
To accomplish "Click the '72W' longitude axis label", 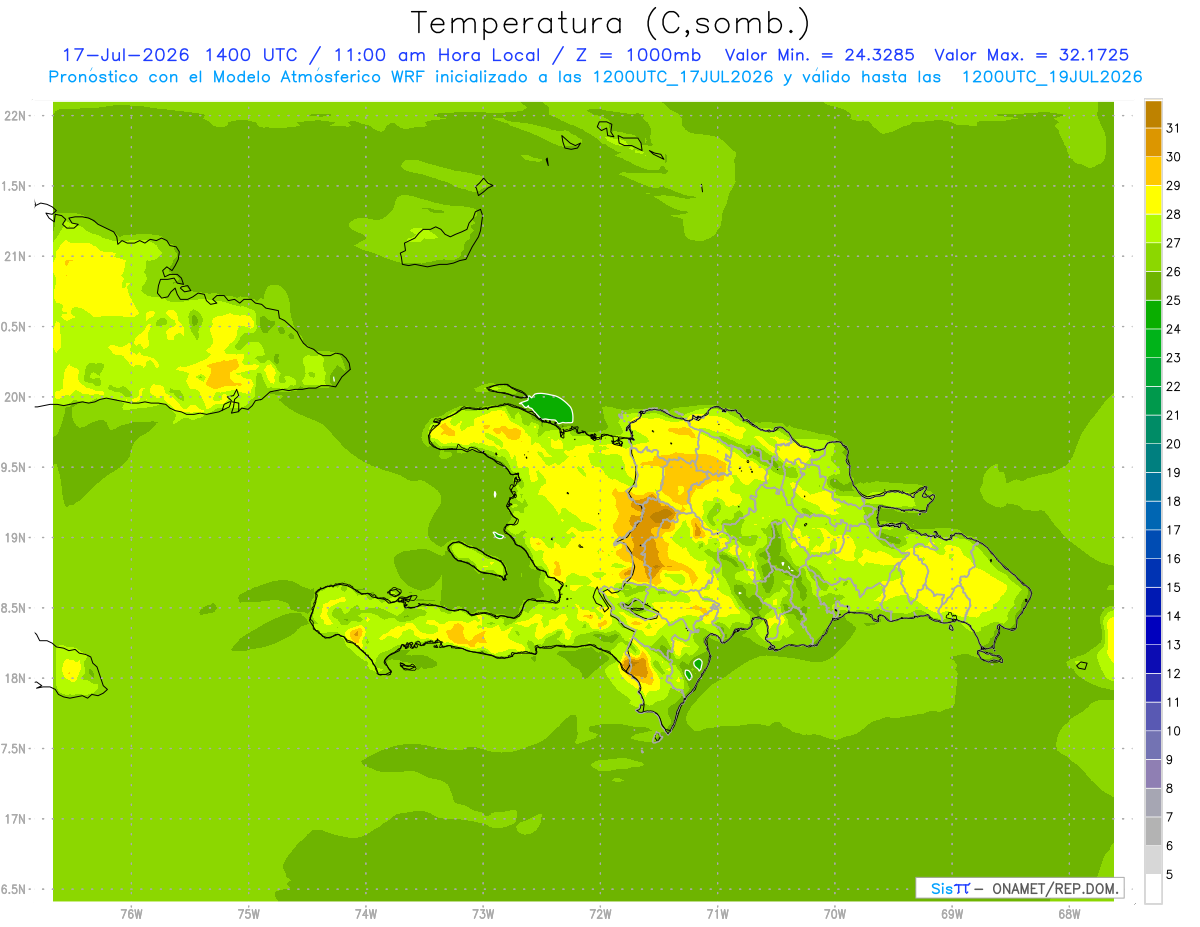I will [x=601, y=914].
